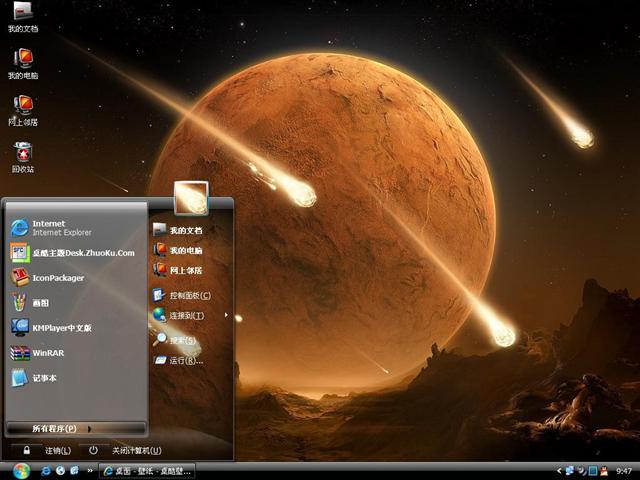Switch to the 桌面 - 壁纸 taskbar window
This screenshot has width=640, height=480.
(x=147, y=471)
